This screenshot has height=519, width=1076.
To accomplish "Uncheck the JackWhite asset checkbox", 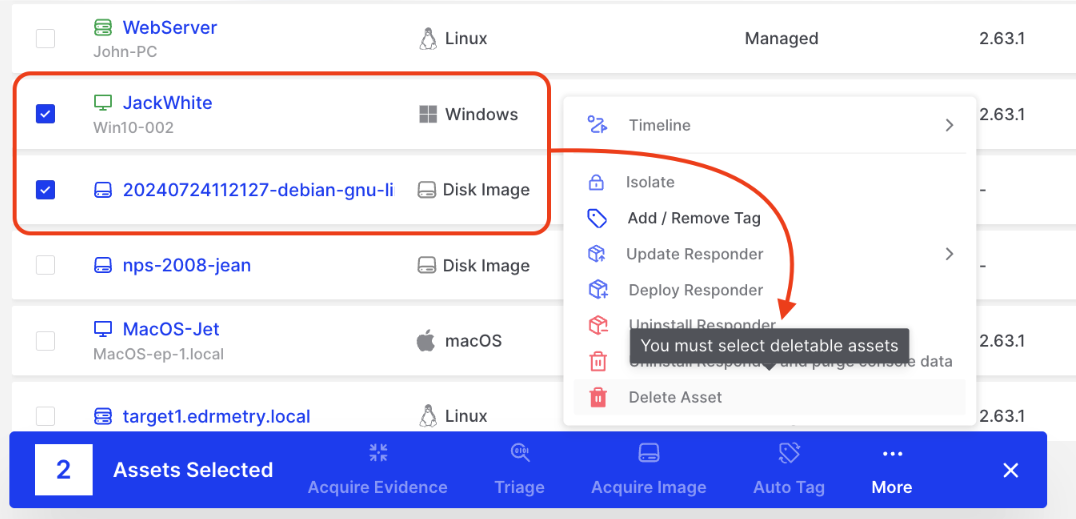I will [x=45, y=114].
